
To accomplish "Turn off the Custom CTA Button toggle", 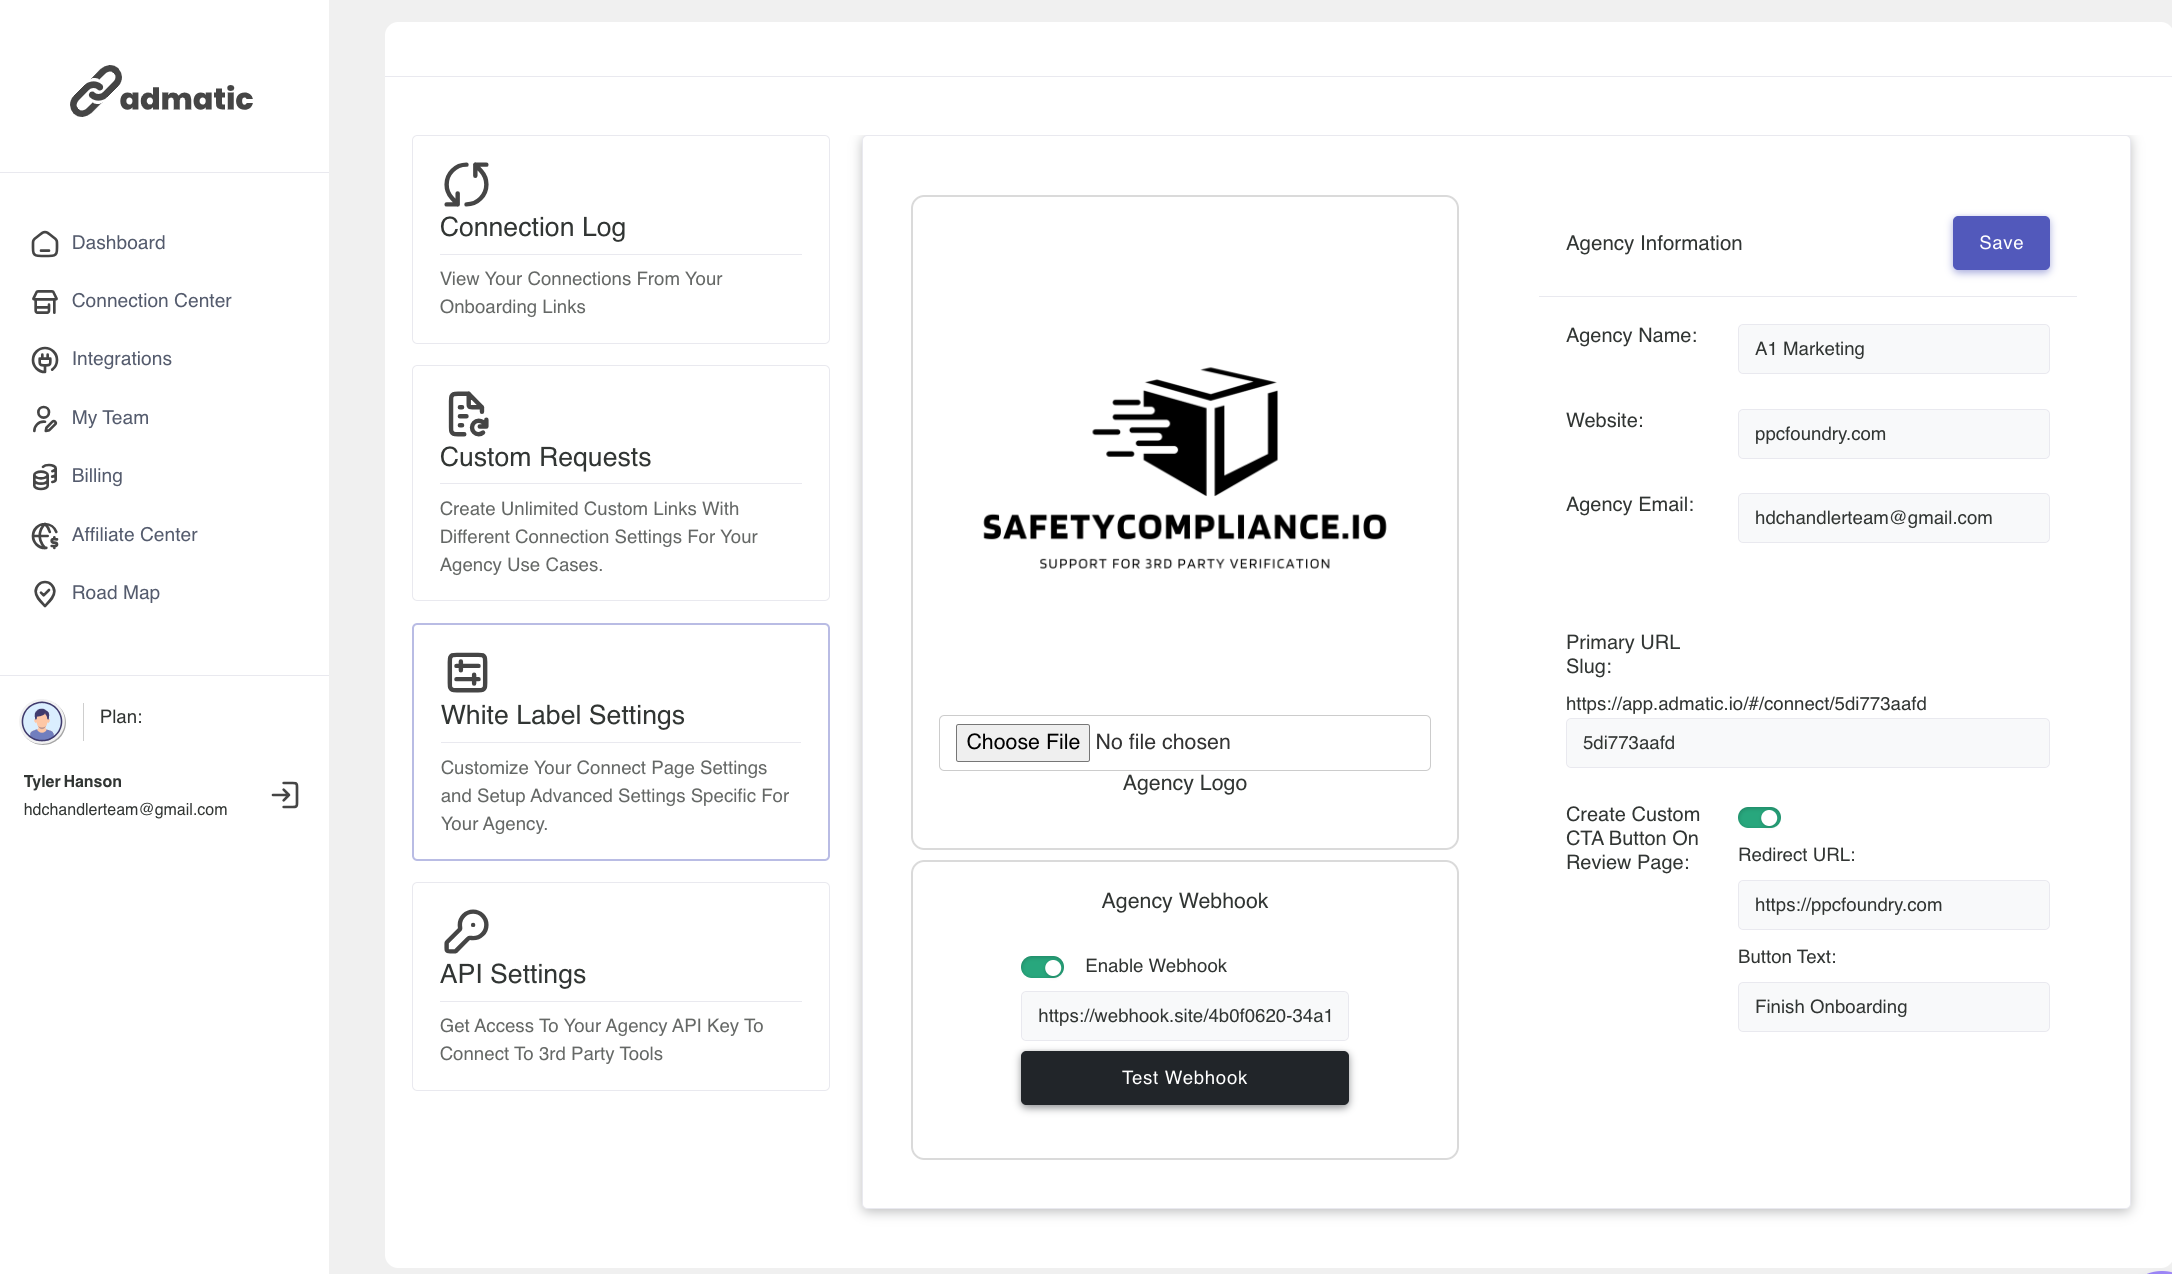I will point(1759,818).
